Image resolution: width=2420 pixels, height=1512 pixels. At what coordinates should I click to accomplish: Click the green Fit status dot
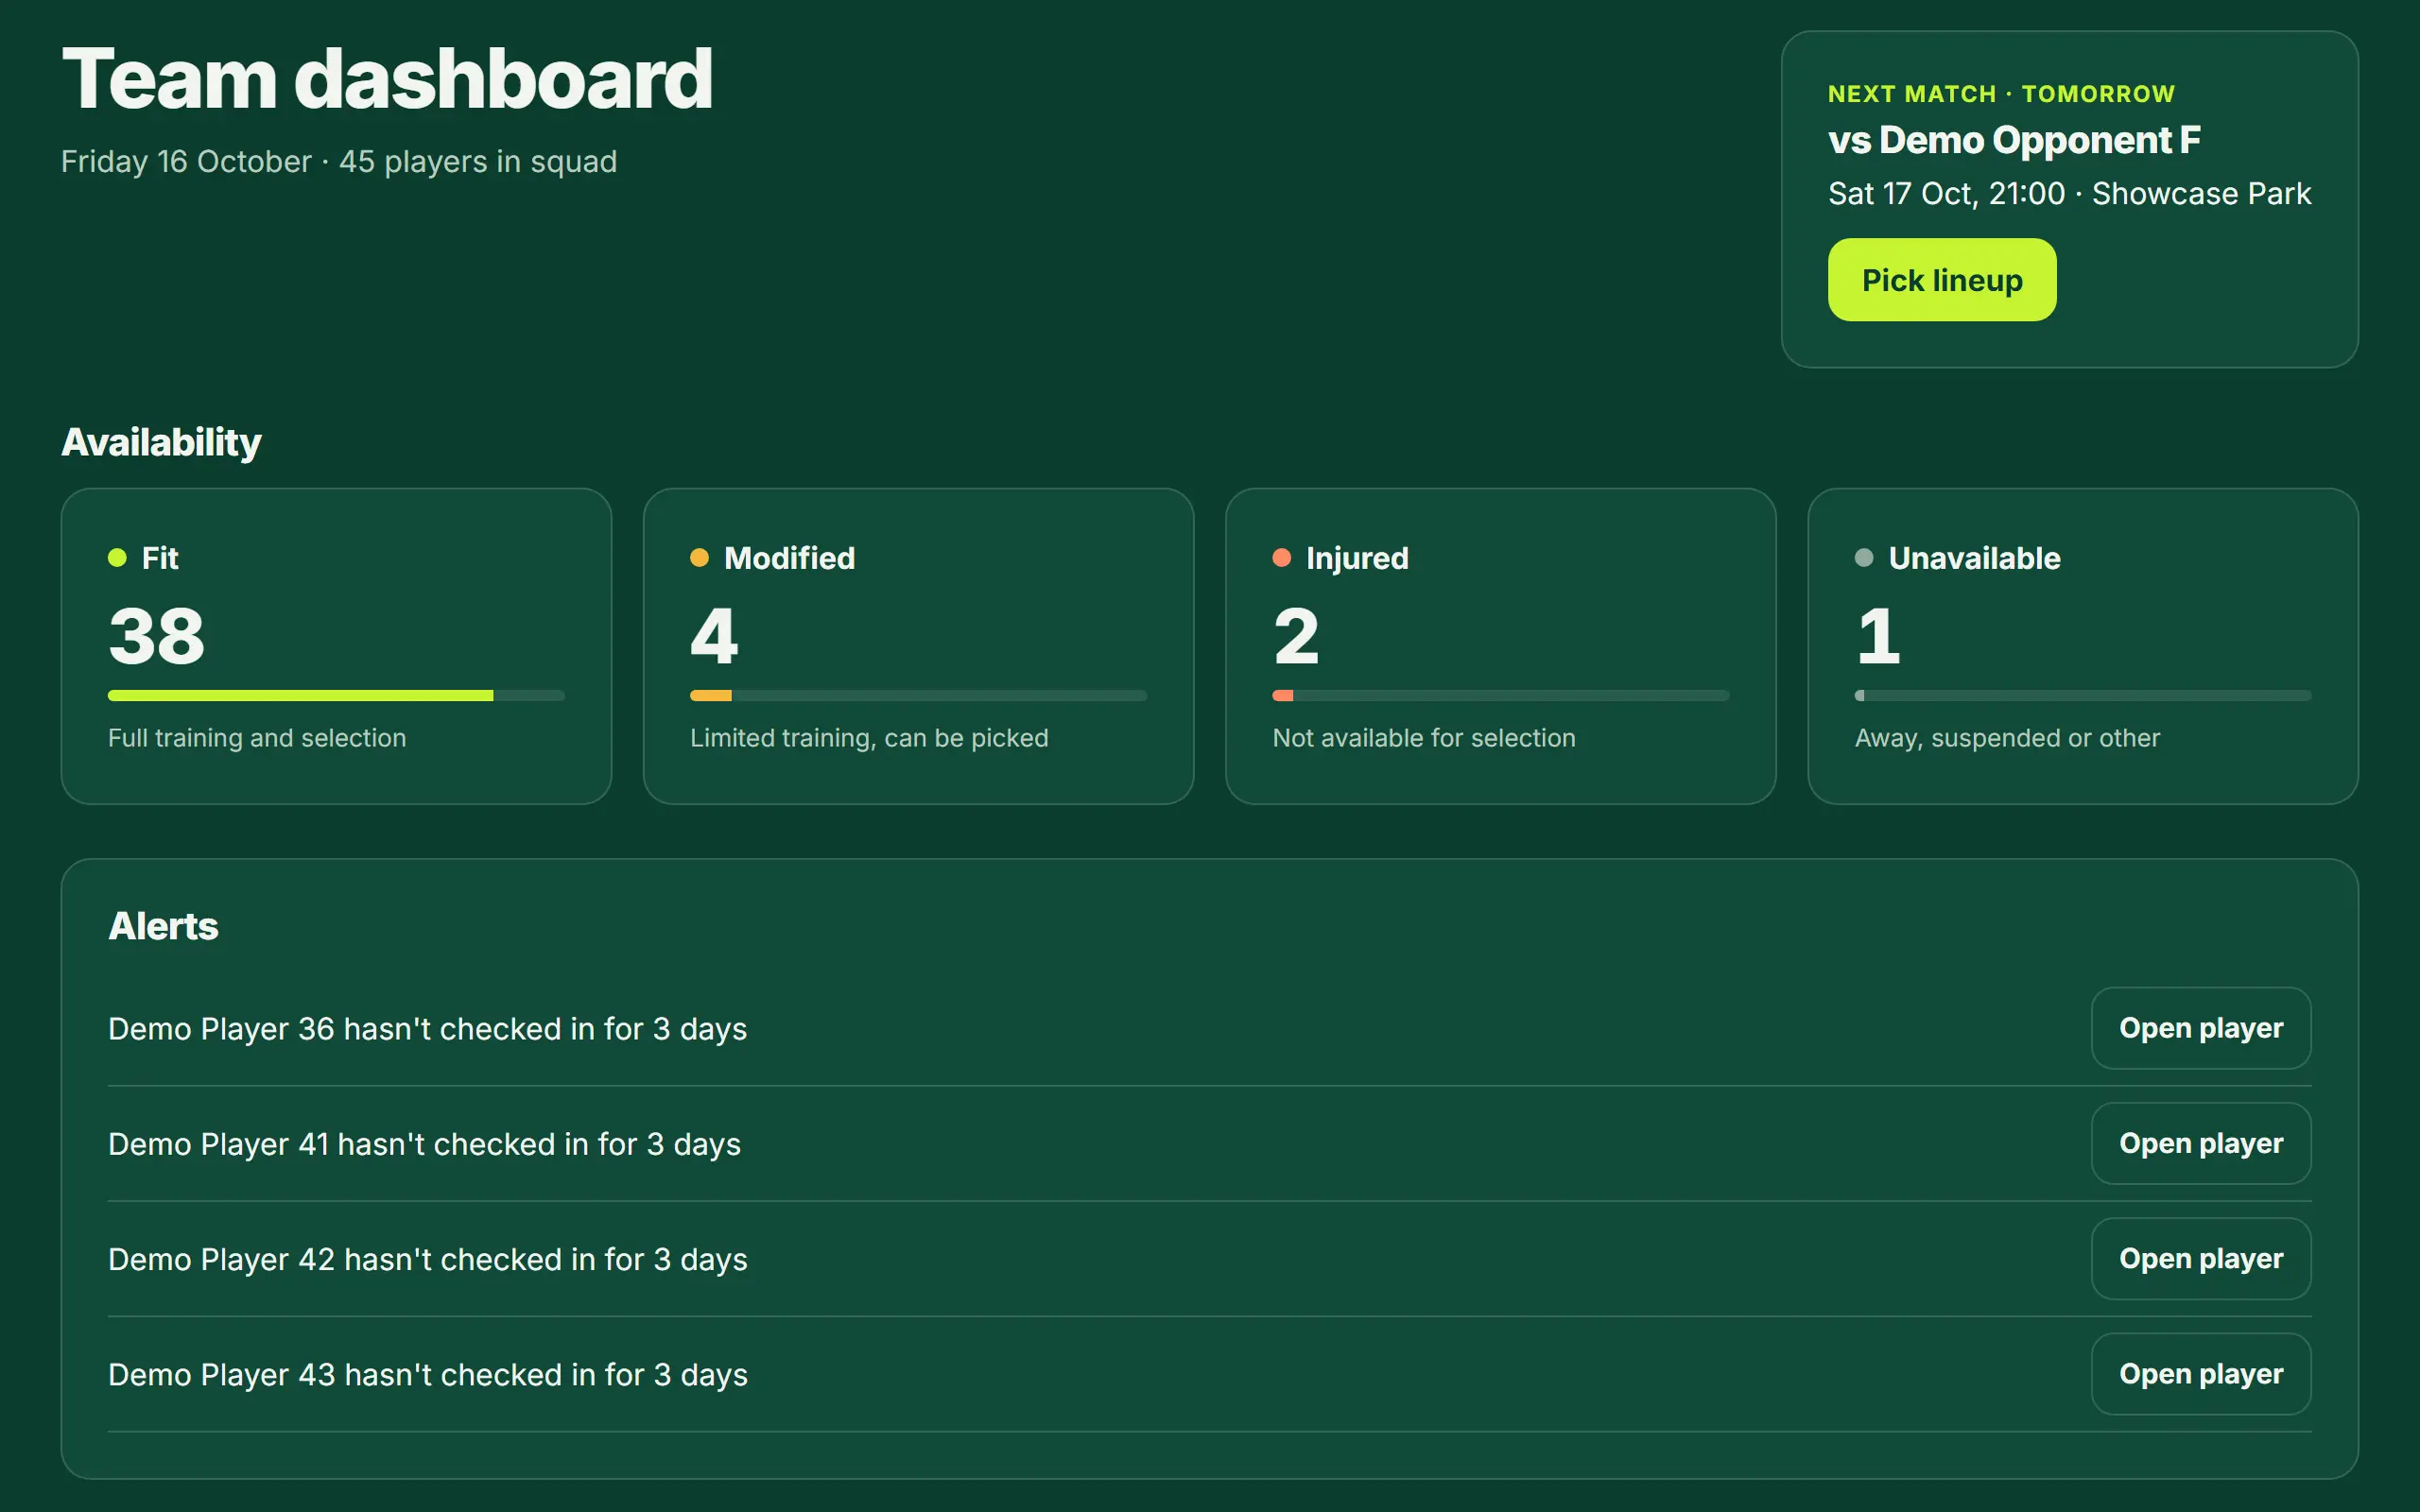117,557
